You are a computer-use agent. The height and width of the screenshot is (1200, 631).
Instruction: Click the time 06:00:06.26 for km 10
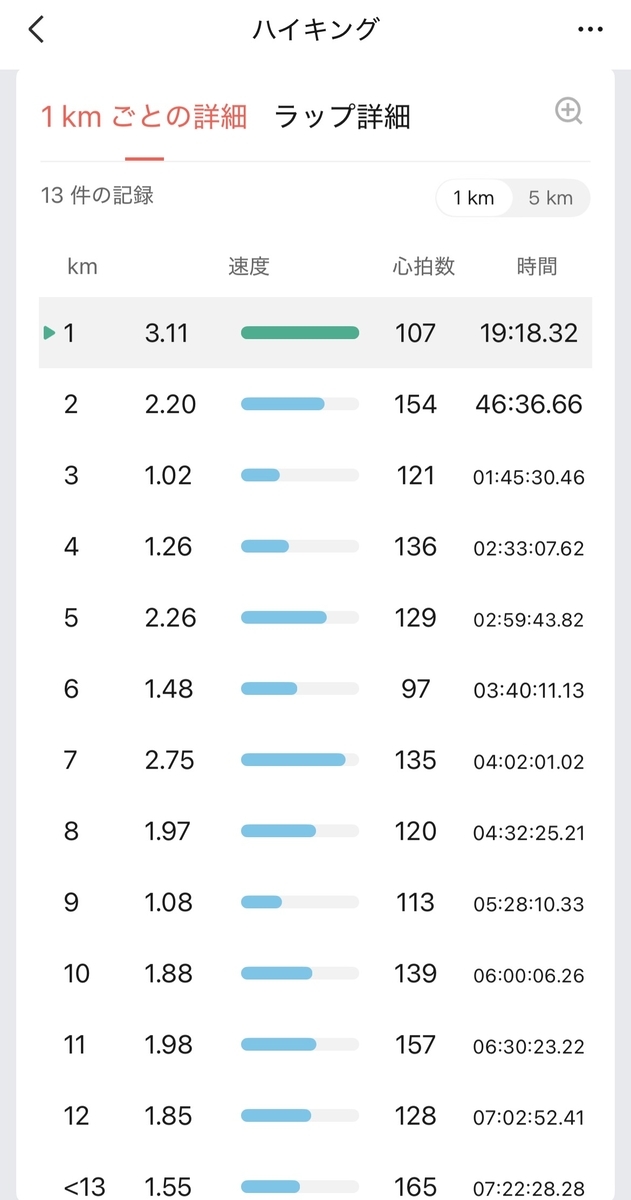[529, 975]
